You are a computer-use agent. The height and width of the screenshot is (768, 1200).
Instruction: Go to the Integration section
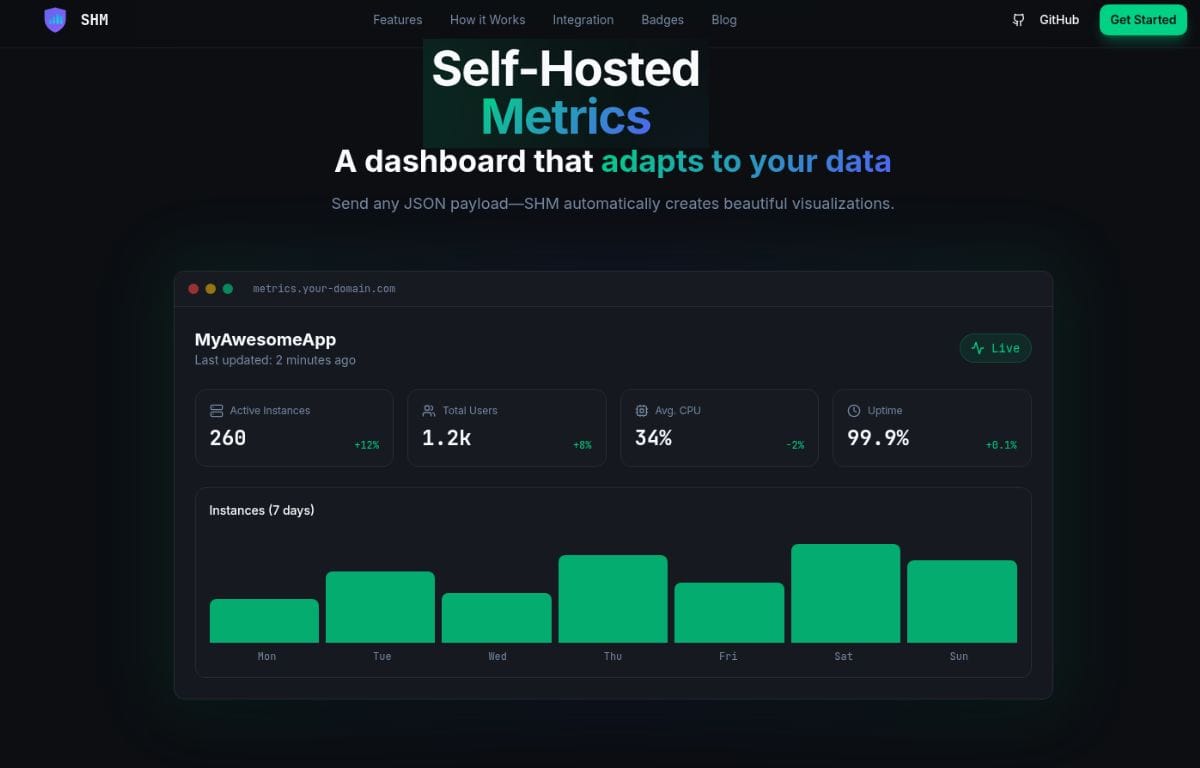coord(583,20)
